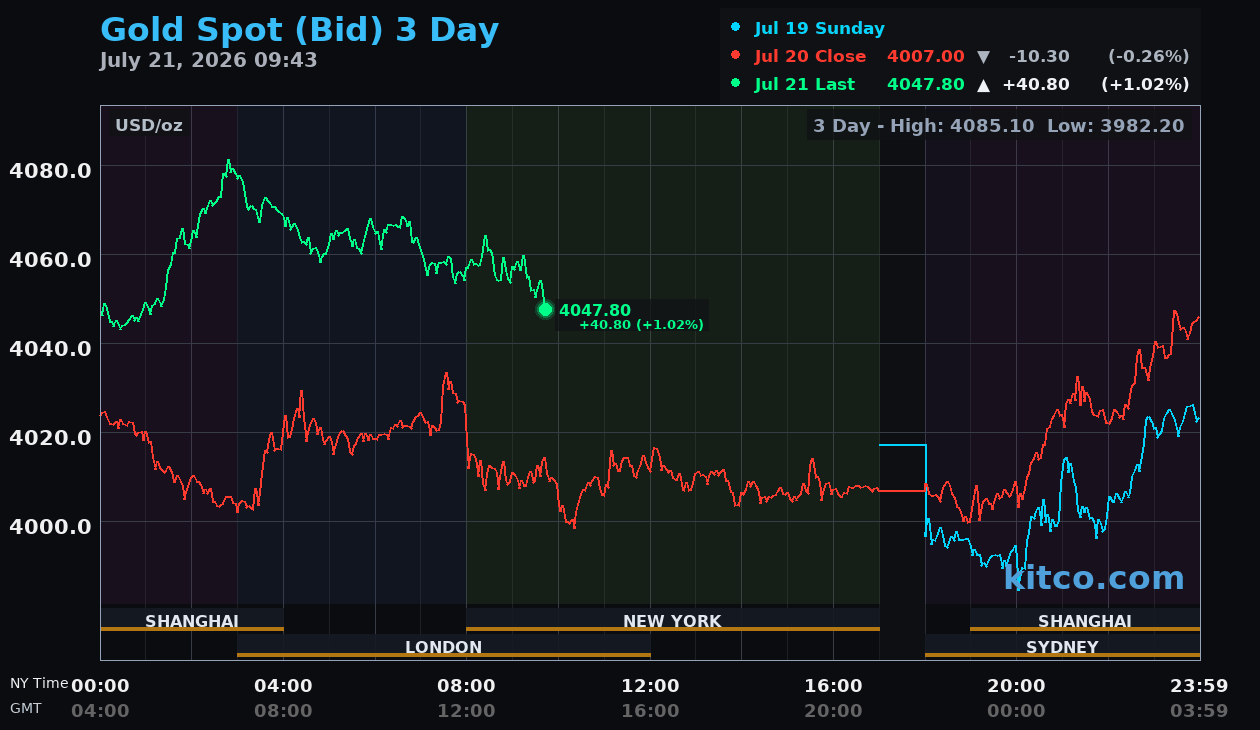Viewport: 1260px width, 730px height.
Task: Click the (-0.26%) percent change
Action: [x=1148, y=56]
